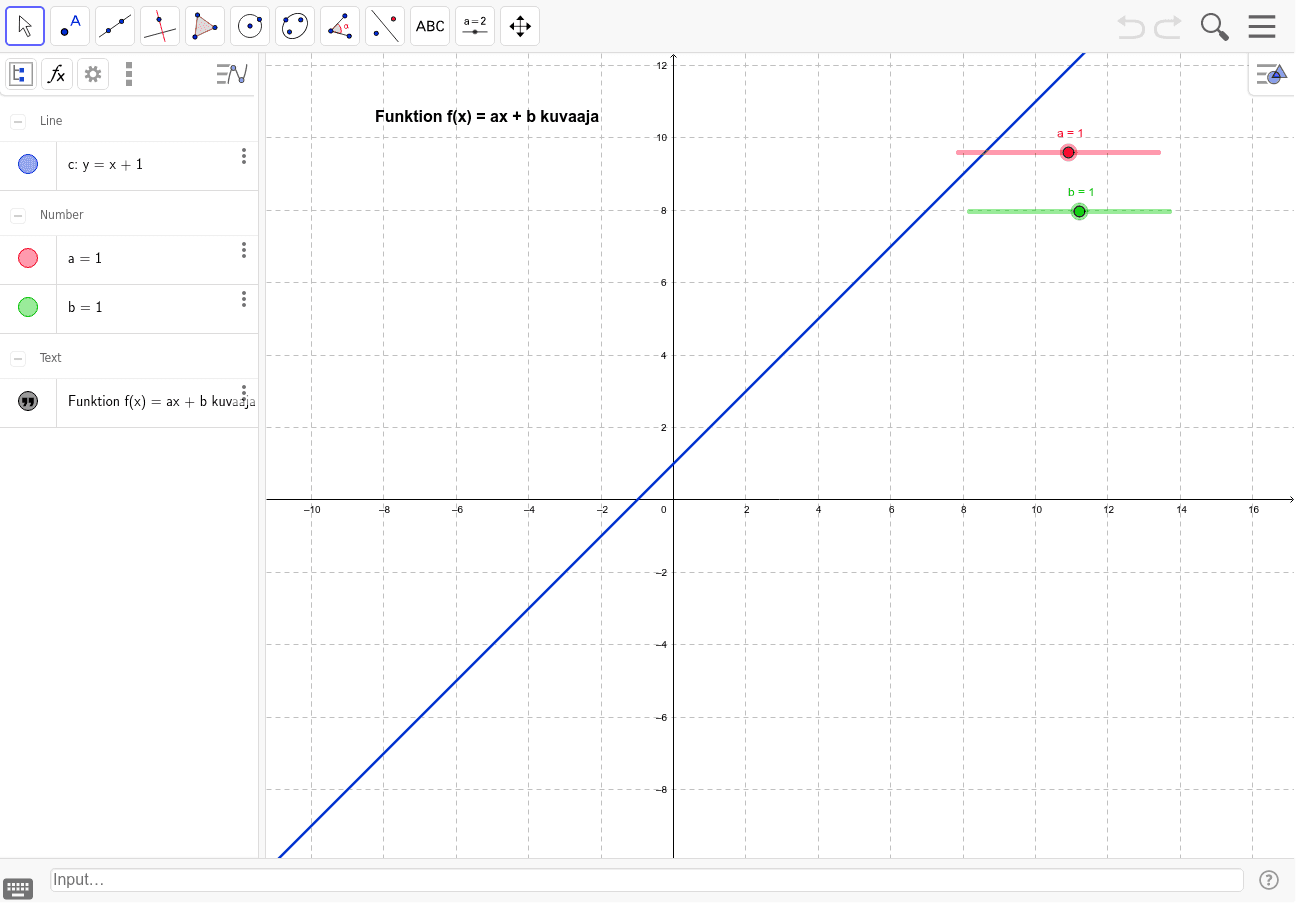Open more options for Funktion text row
This screenshot has height=903, width=1296.
click(x=243, y=393)
